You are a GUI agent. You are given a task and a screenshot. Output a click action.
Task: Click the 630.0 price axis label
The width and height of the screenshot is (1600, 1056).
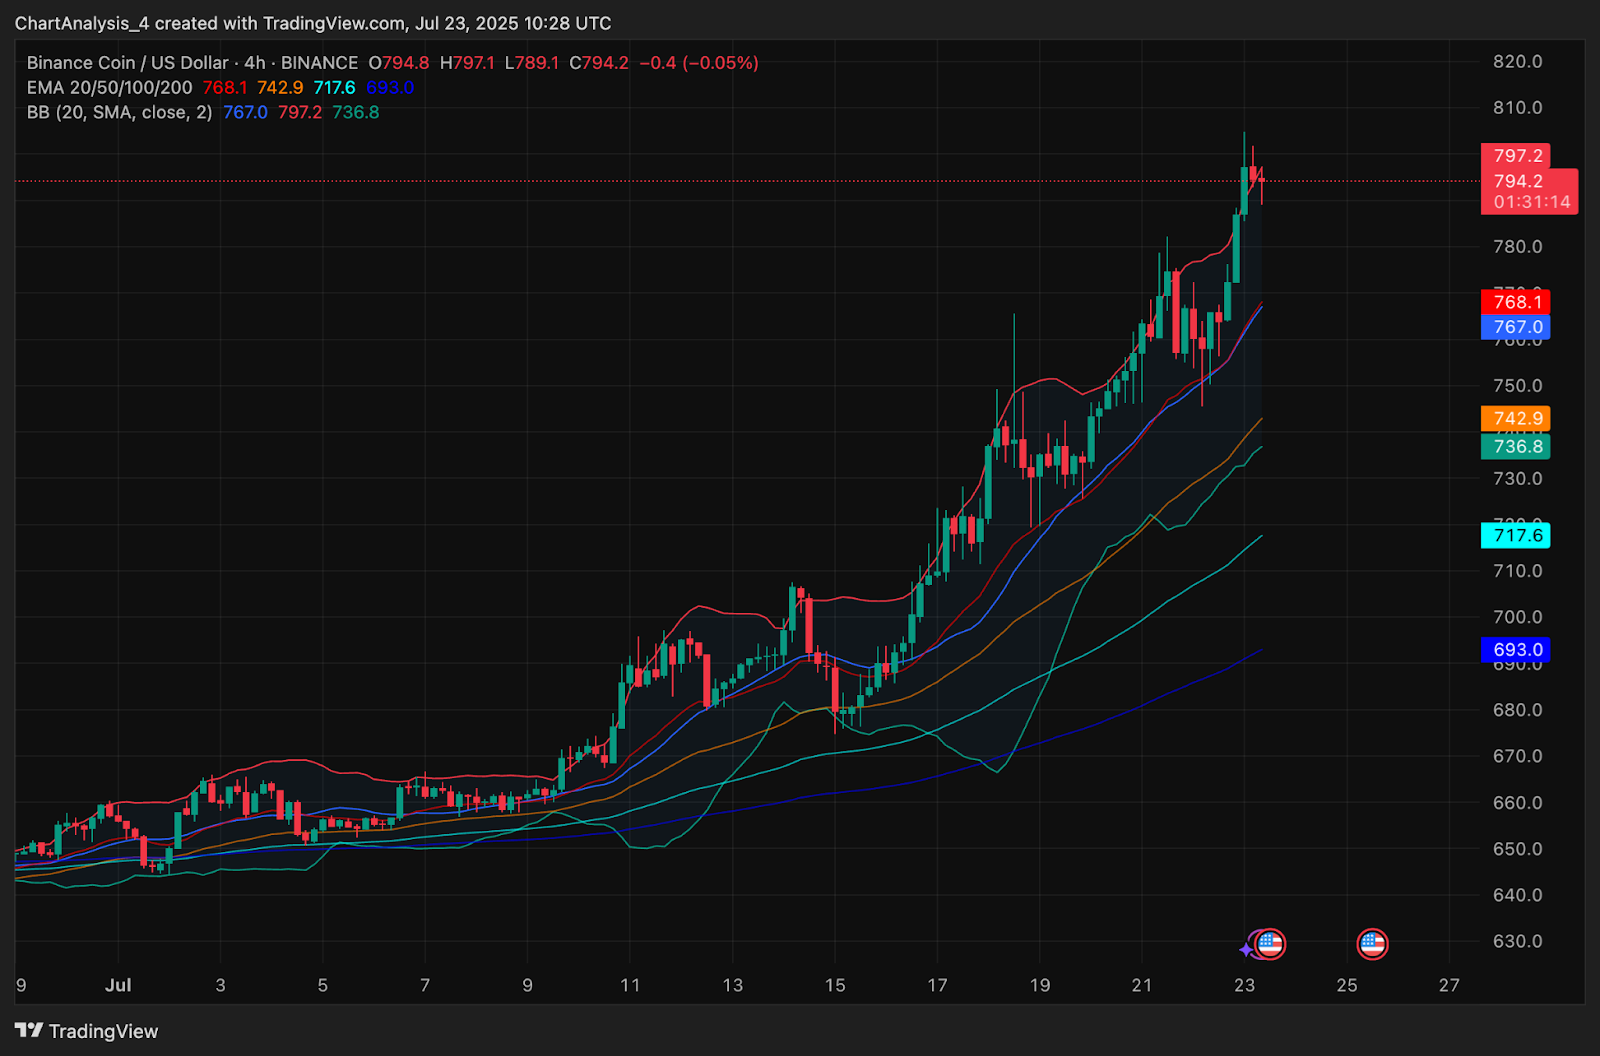(x=1518, y=942)
